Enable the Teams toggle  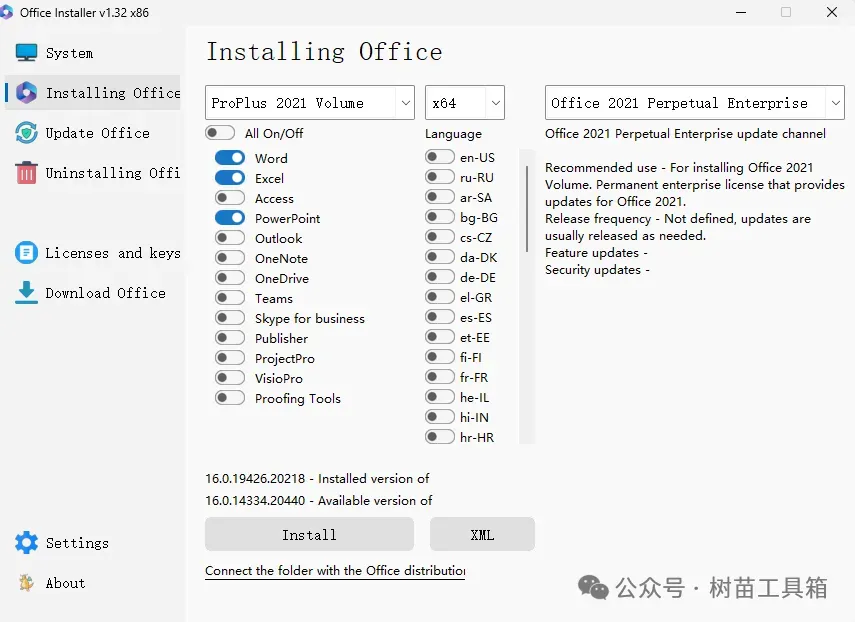coord(230,298)
